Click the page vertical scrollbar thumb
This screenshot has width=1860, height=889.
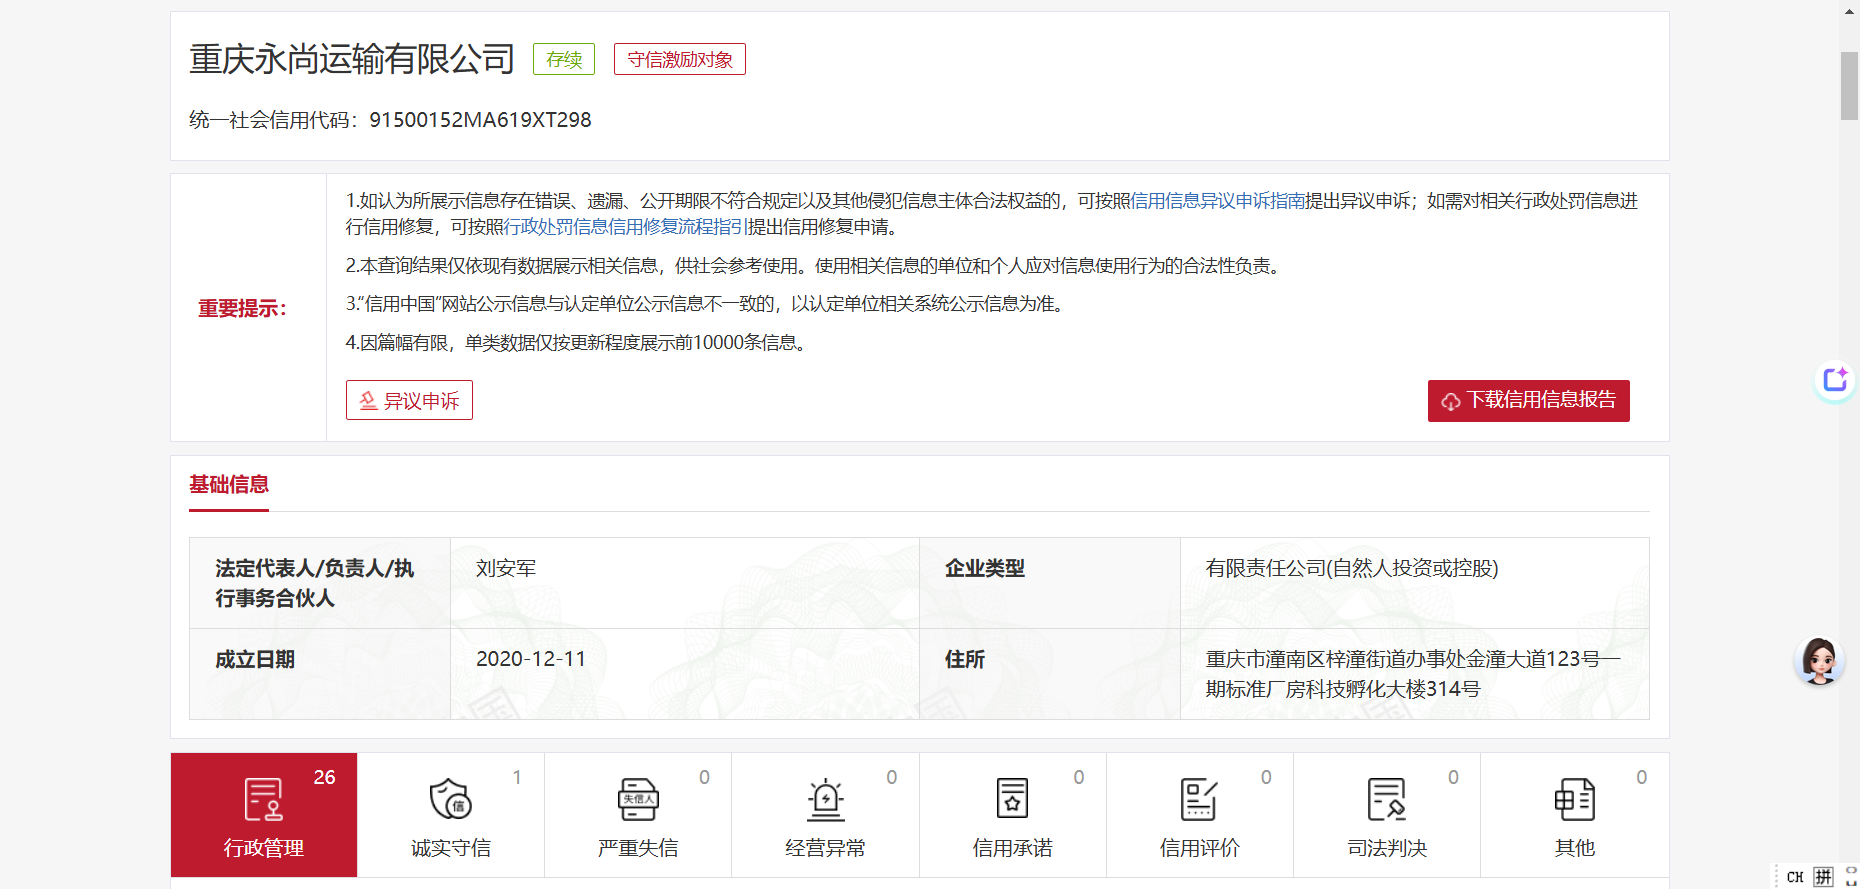[x=1849, y=86]
